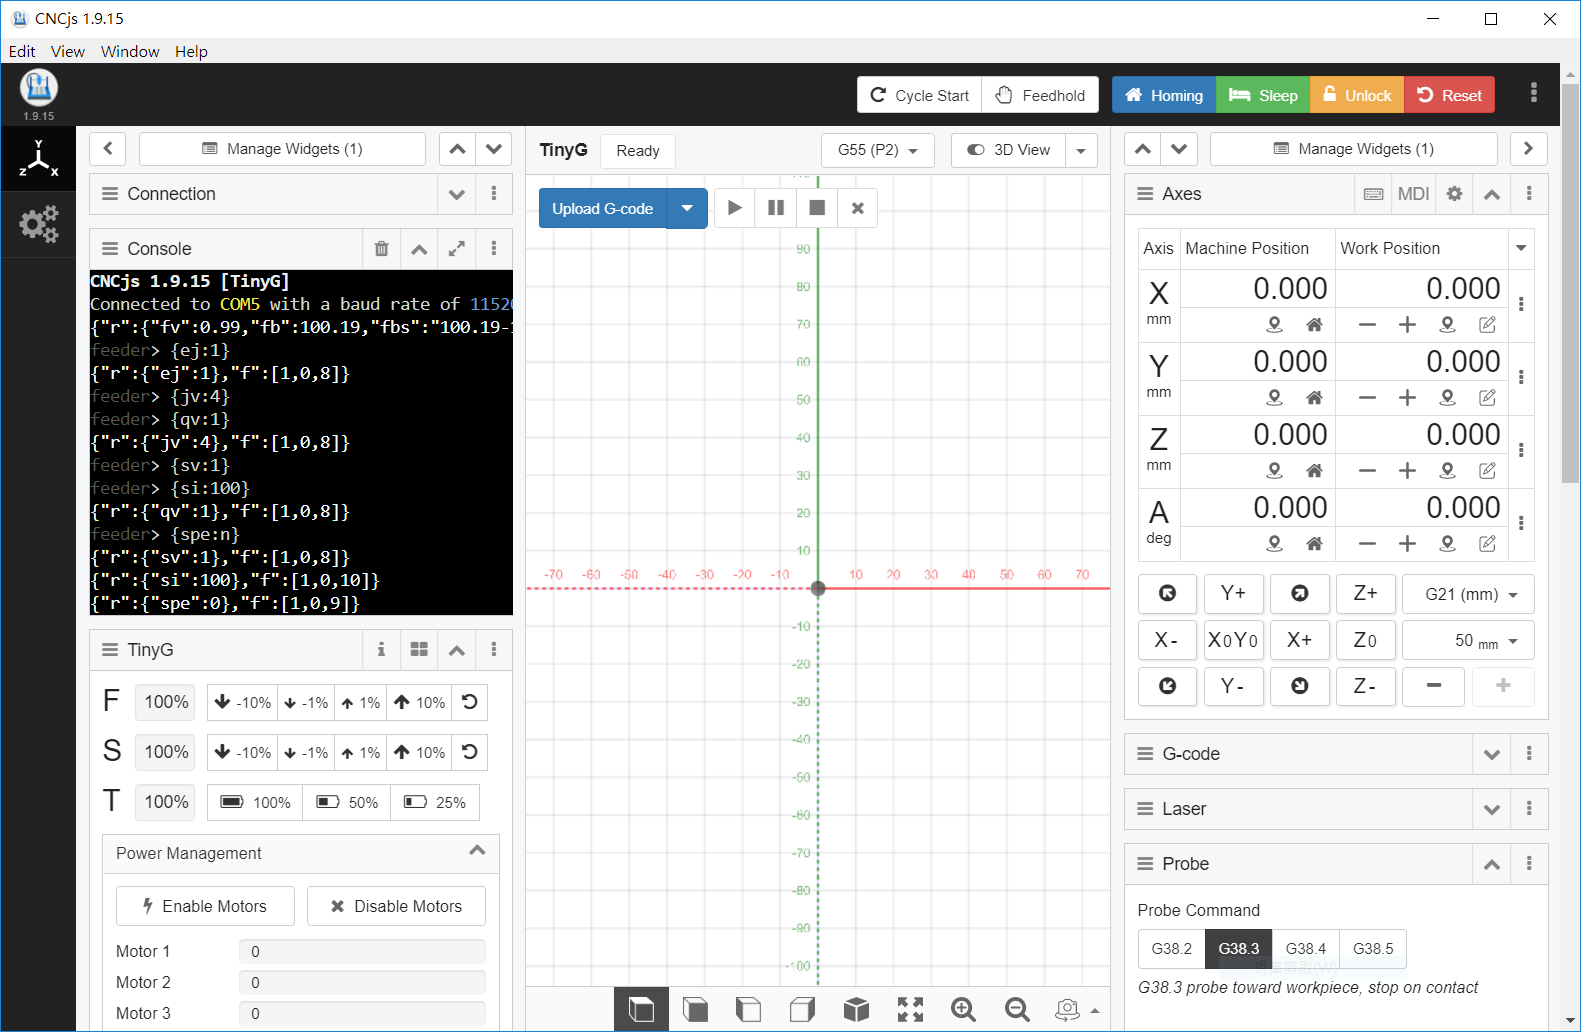This screenshot has width=1581, height=1032.
Task: Open the G55 (P2) coordinate system dropdown
Action: click(878, 150)
